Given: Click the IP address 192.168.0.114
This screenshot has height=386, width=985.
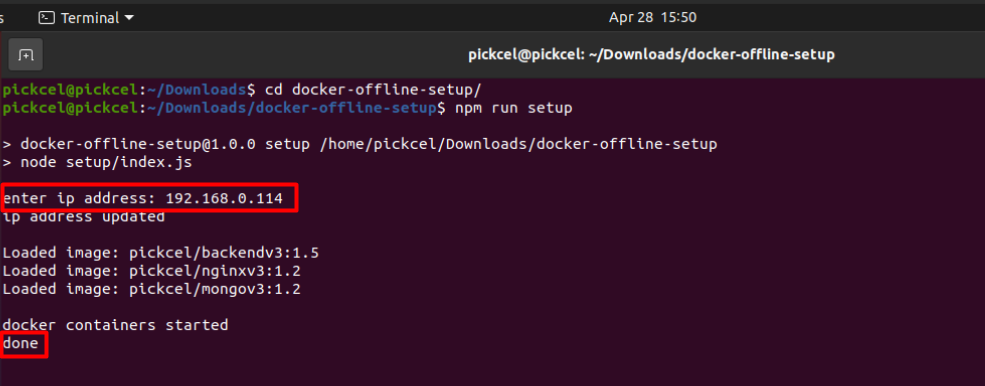Looking at the screenshot, I should pos(224,199).
